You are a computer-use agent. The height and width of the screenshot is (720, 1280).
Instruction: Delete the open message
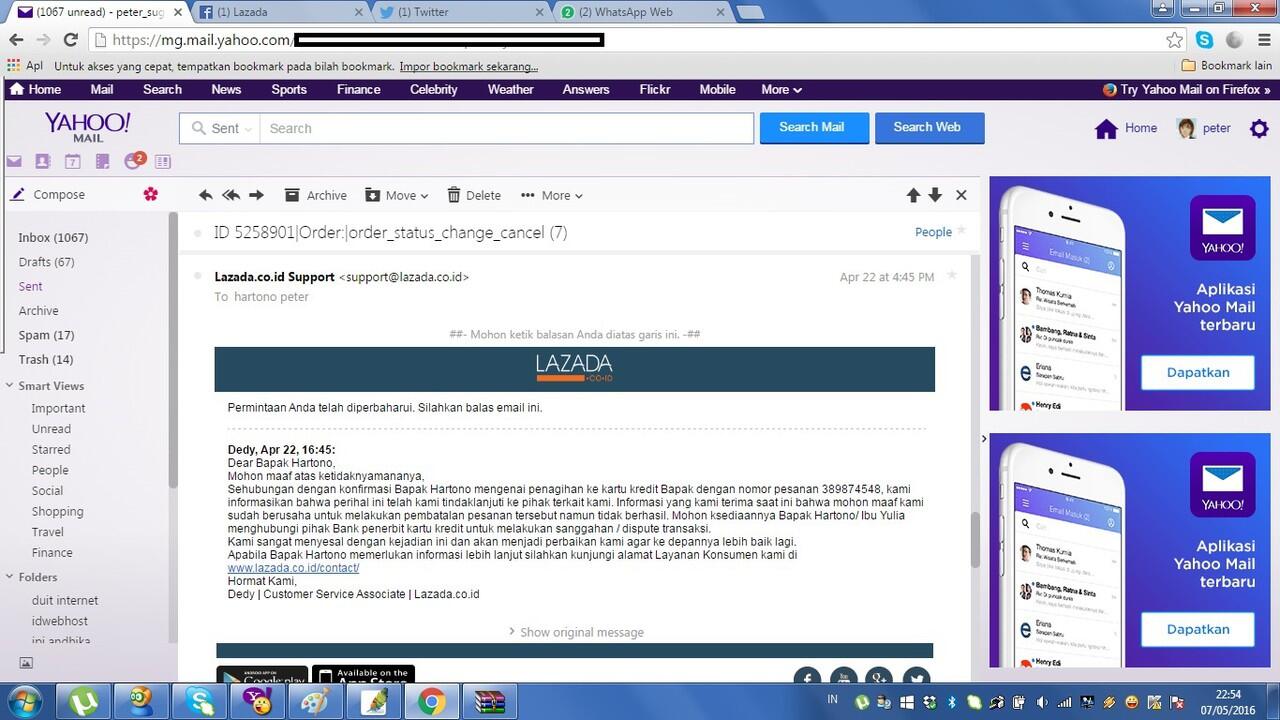(474, 195)
